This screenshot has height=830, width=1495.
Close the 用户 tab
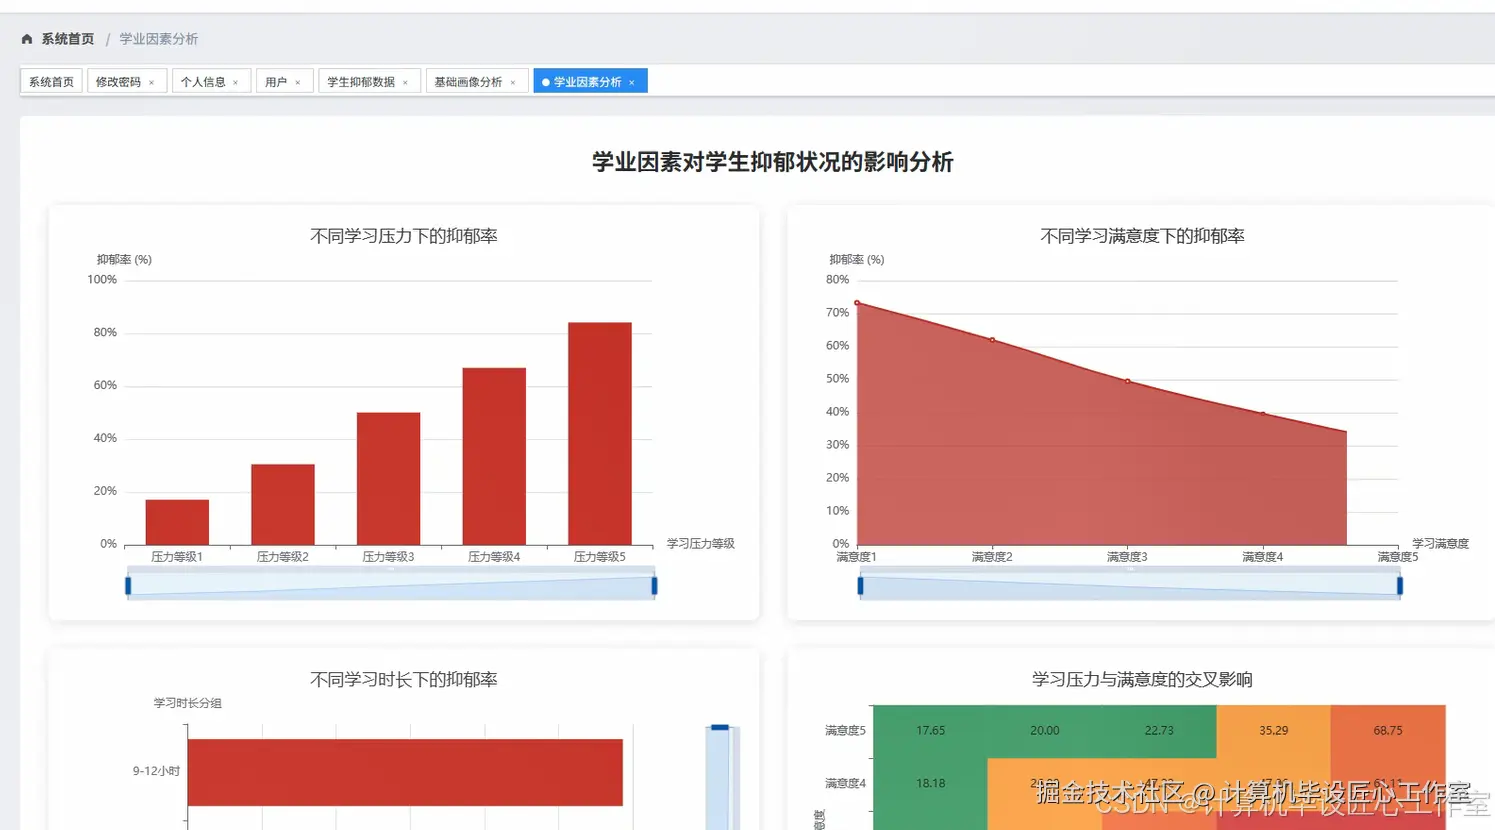click(297, 83)
